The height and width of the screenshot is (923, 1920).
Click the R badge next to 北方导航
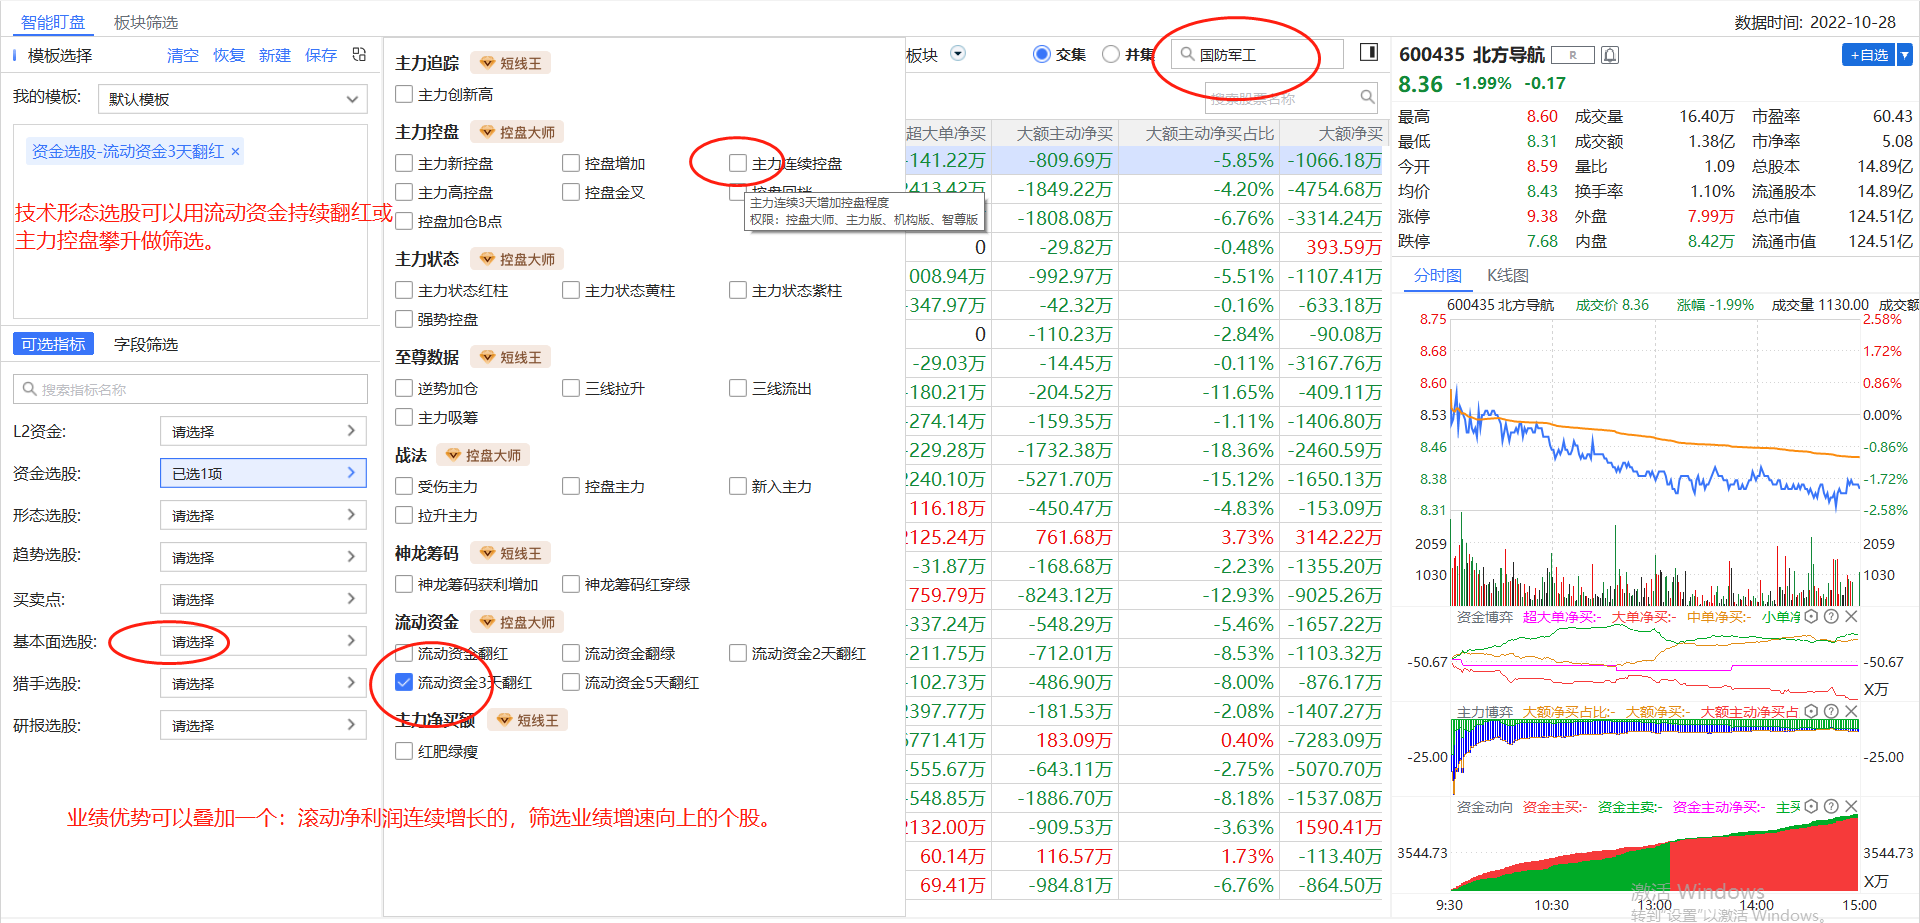[x=1573, y=55]
